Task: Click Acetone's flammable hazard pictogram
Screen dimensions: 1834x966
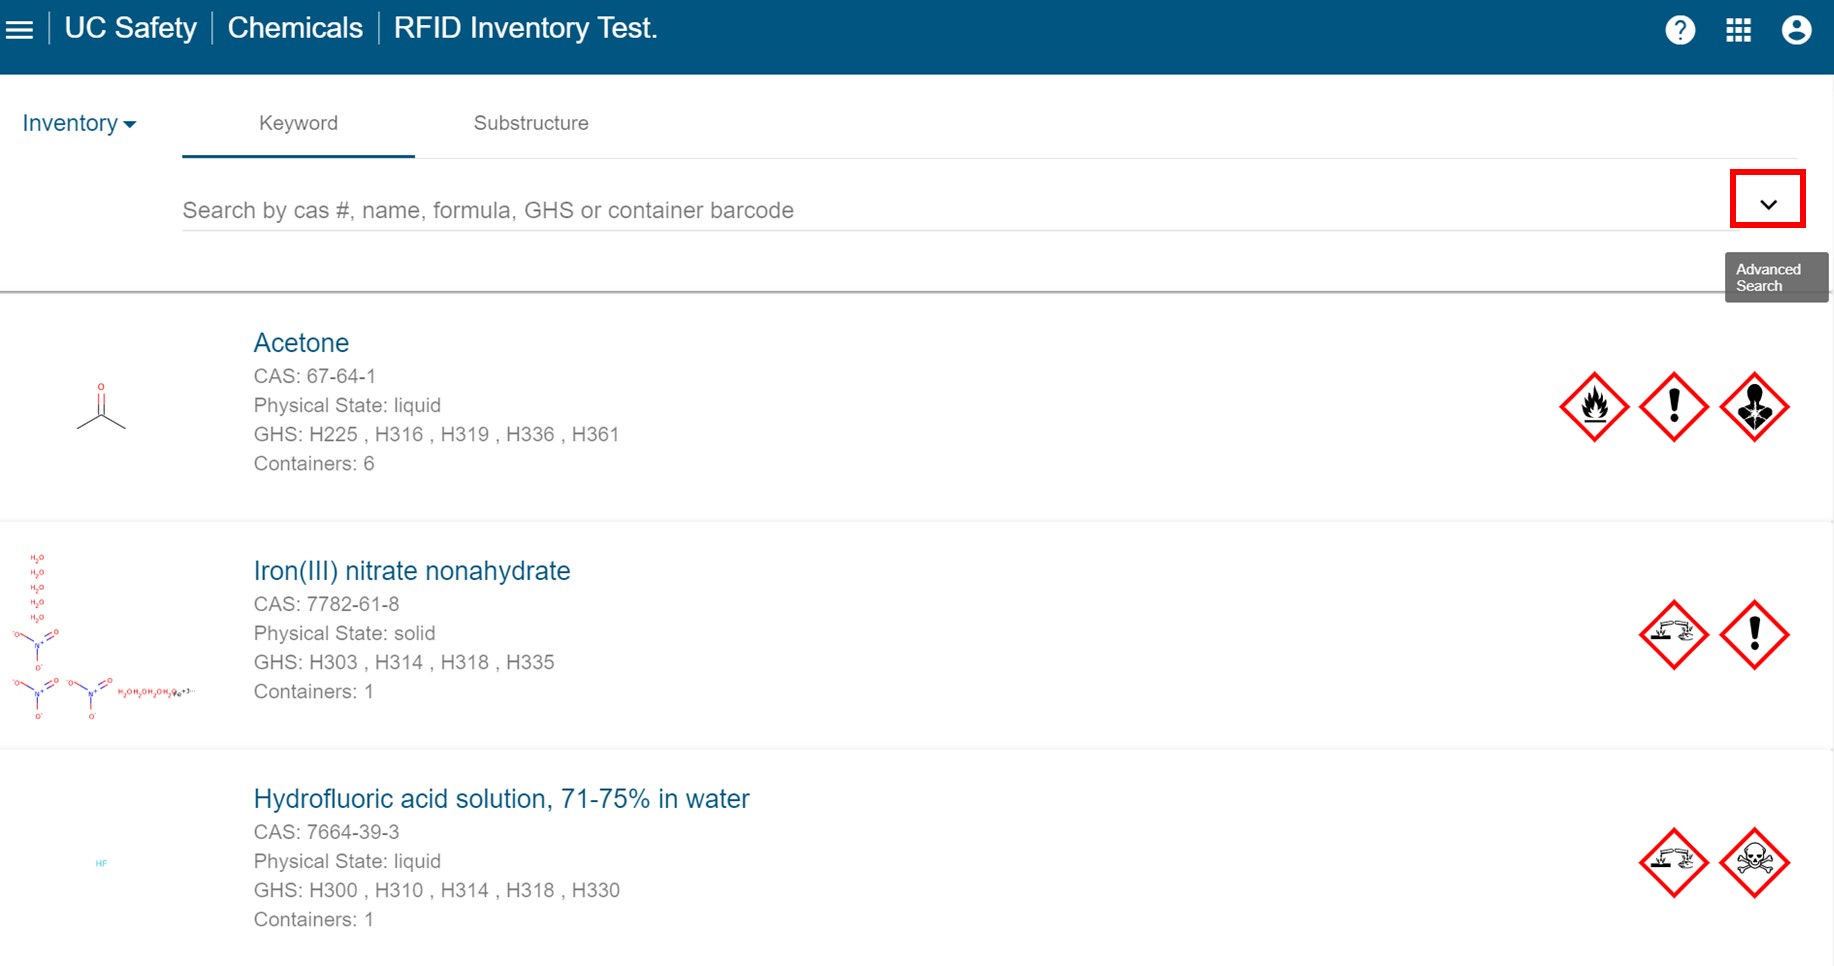Action: [x=1594, y=407]
